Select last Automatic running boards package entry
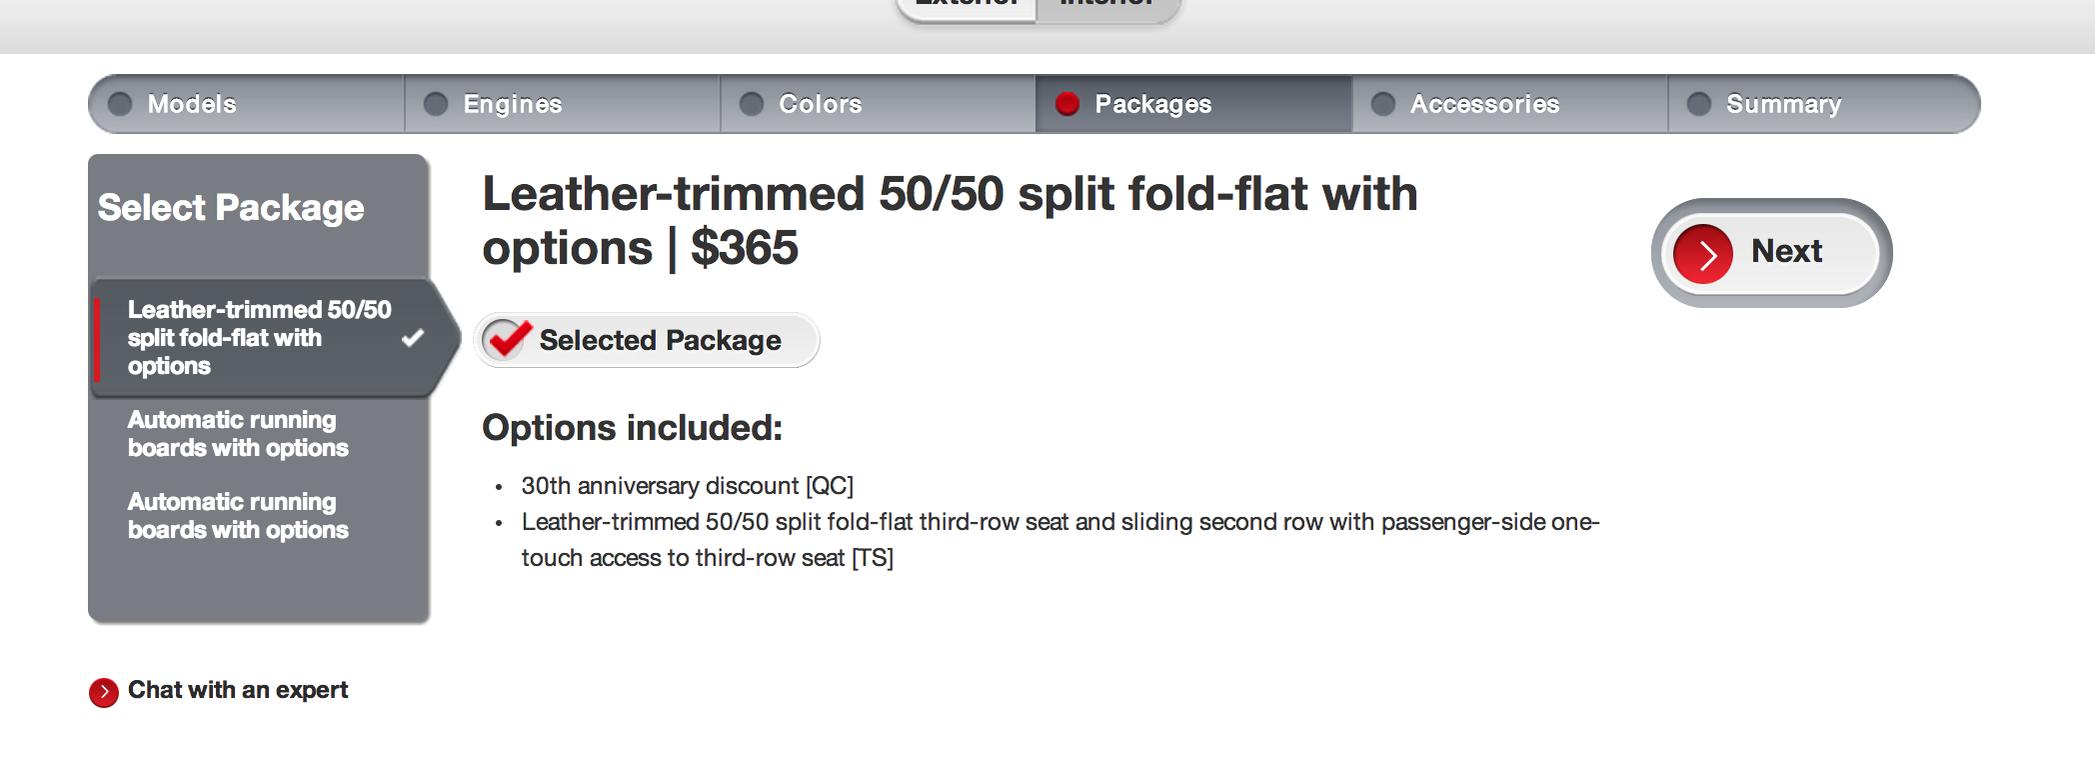The height and width of the screenshot is (770, 2095). tap(238, 516)
